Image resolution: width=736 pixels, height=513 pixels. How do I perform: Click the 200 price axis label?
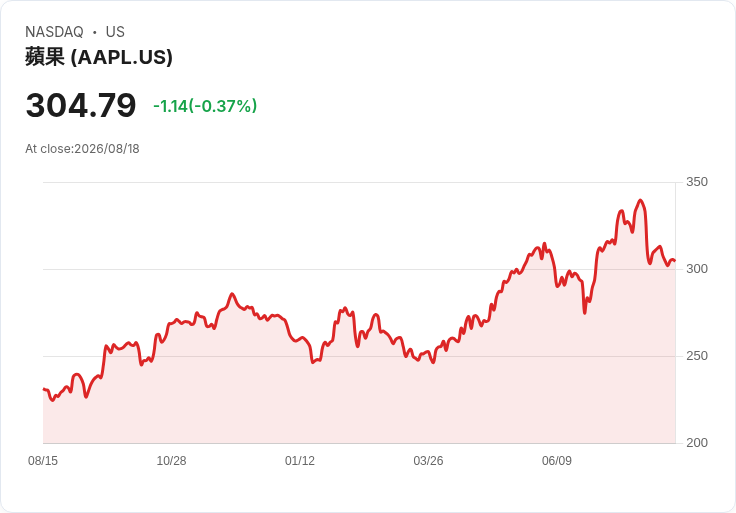[697, 443]
